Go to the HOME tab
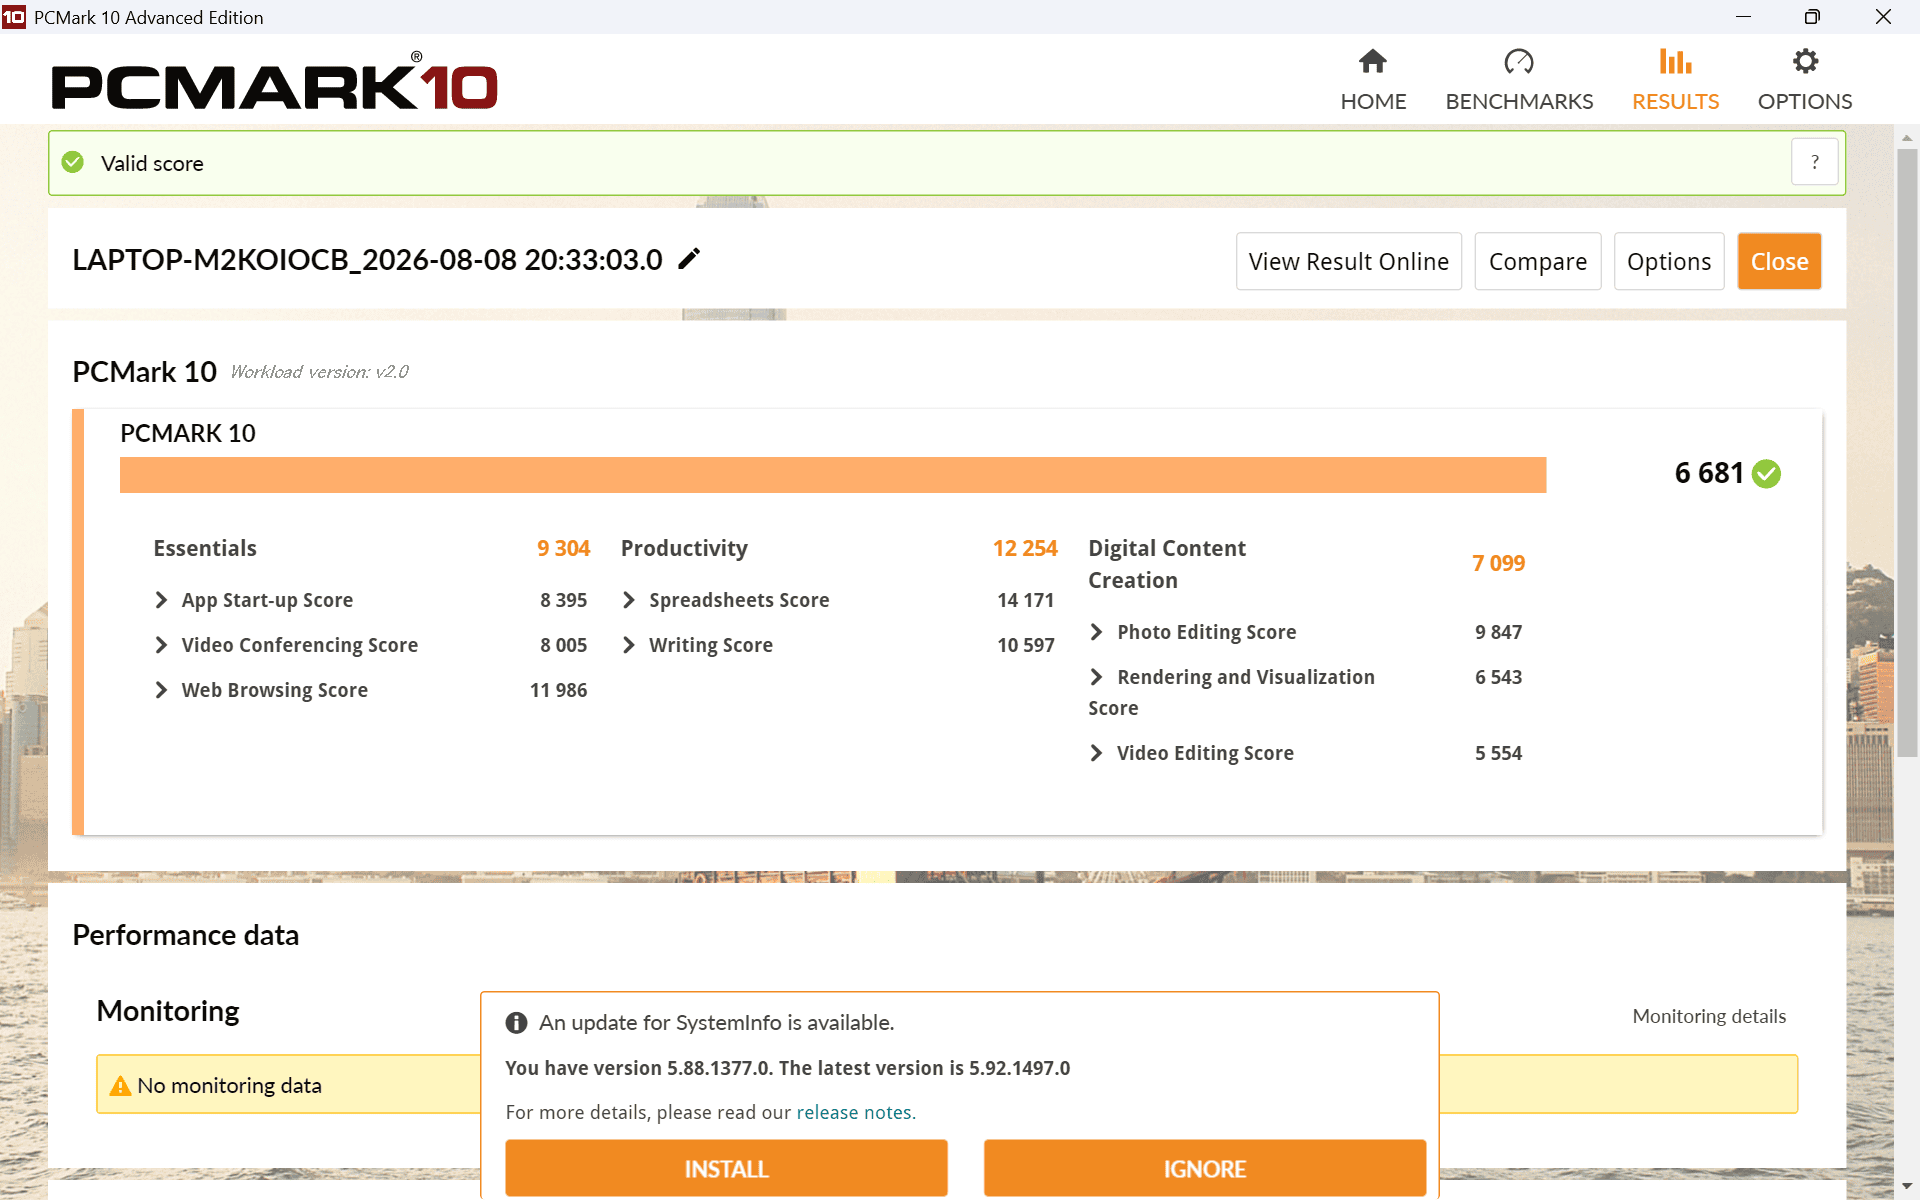 (1373, 80)
